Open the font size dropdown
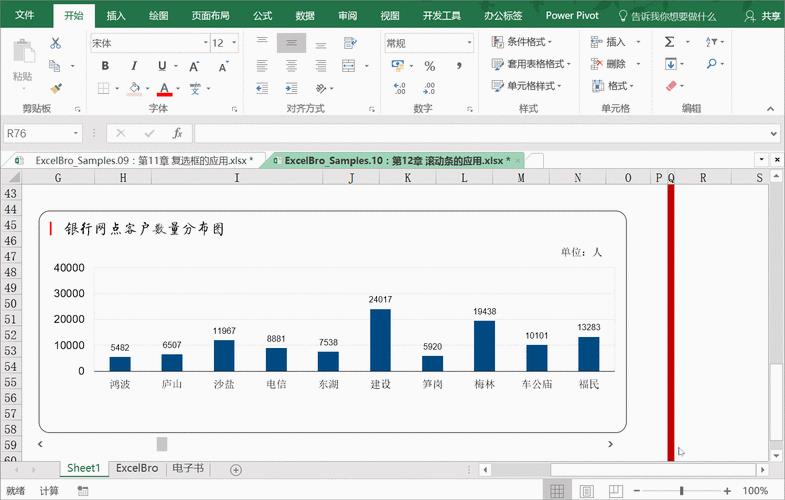785x500 pixels. click(234, 43)
